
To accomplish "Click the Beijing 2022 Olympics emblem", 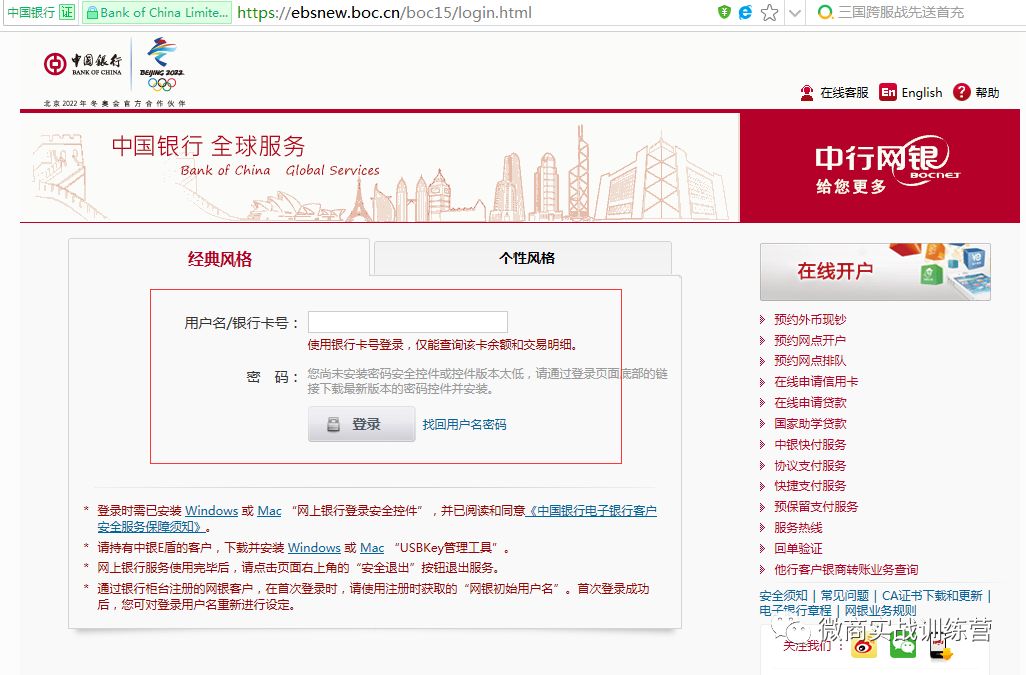I will [162, 64].
